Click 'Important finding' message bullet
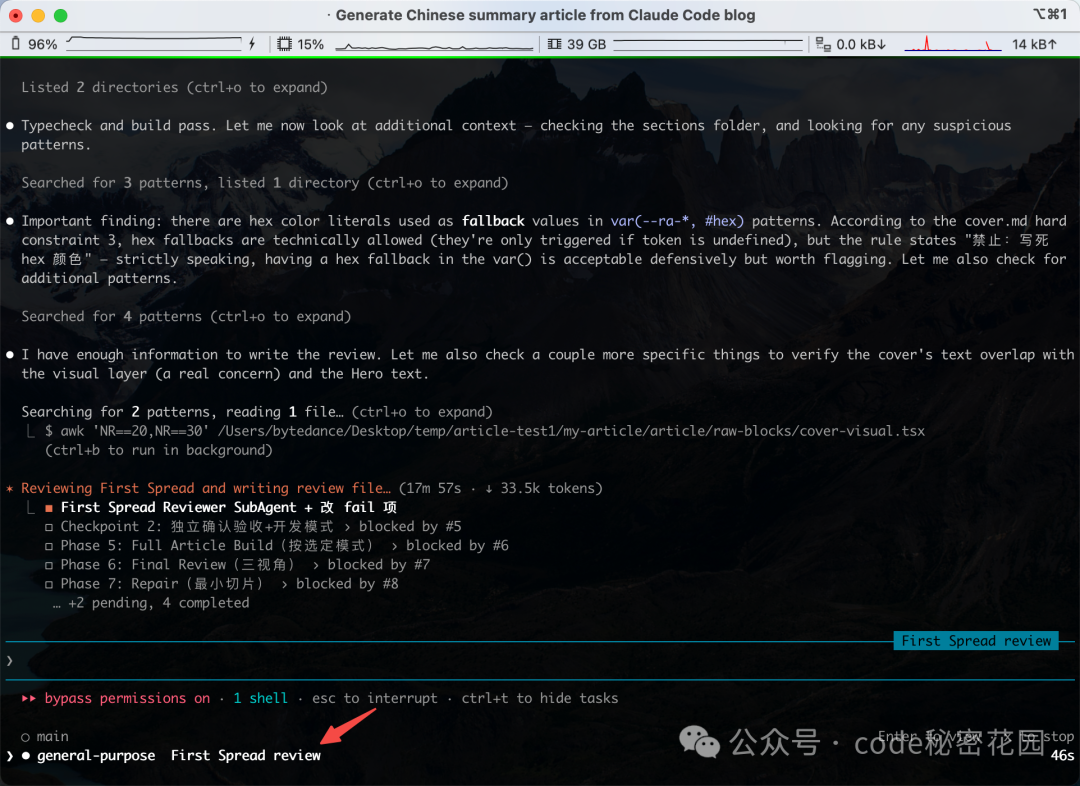Viewport: 1080px width, 786px height. 10,221
